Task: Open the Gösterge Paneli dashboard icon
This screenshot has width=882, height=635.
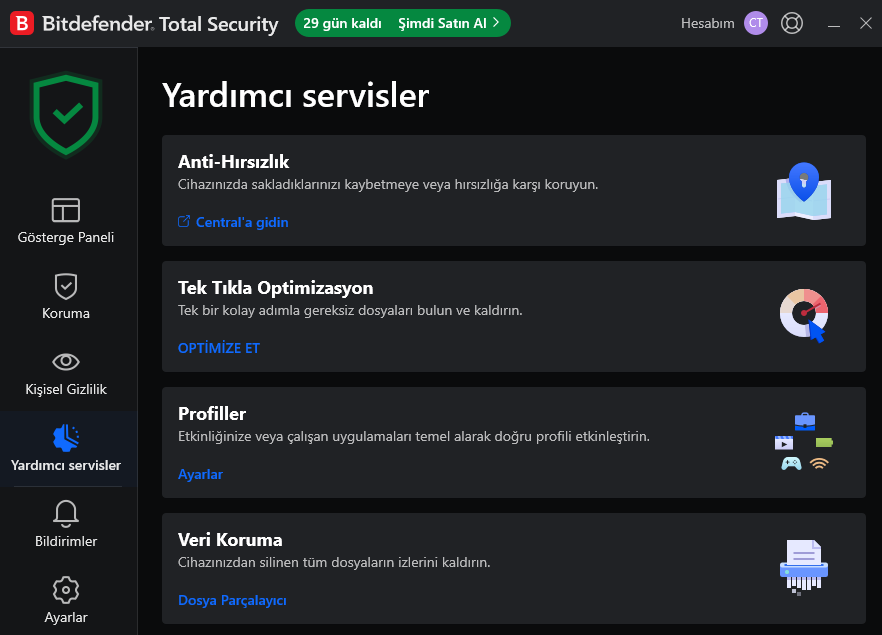Action: point(66,210)
